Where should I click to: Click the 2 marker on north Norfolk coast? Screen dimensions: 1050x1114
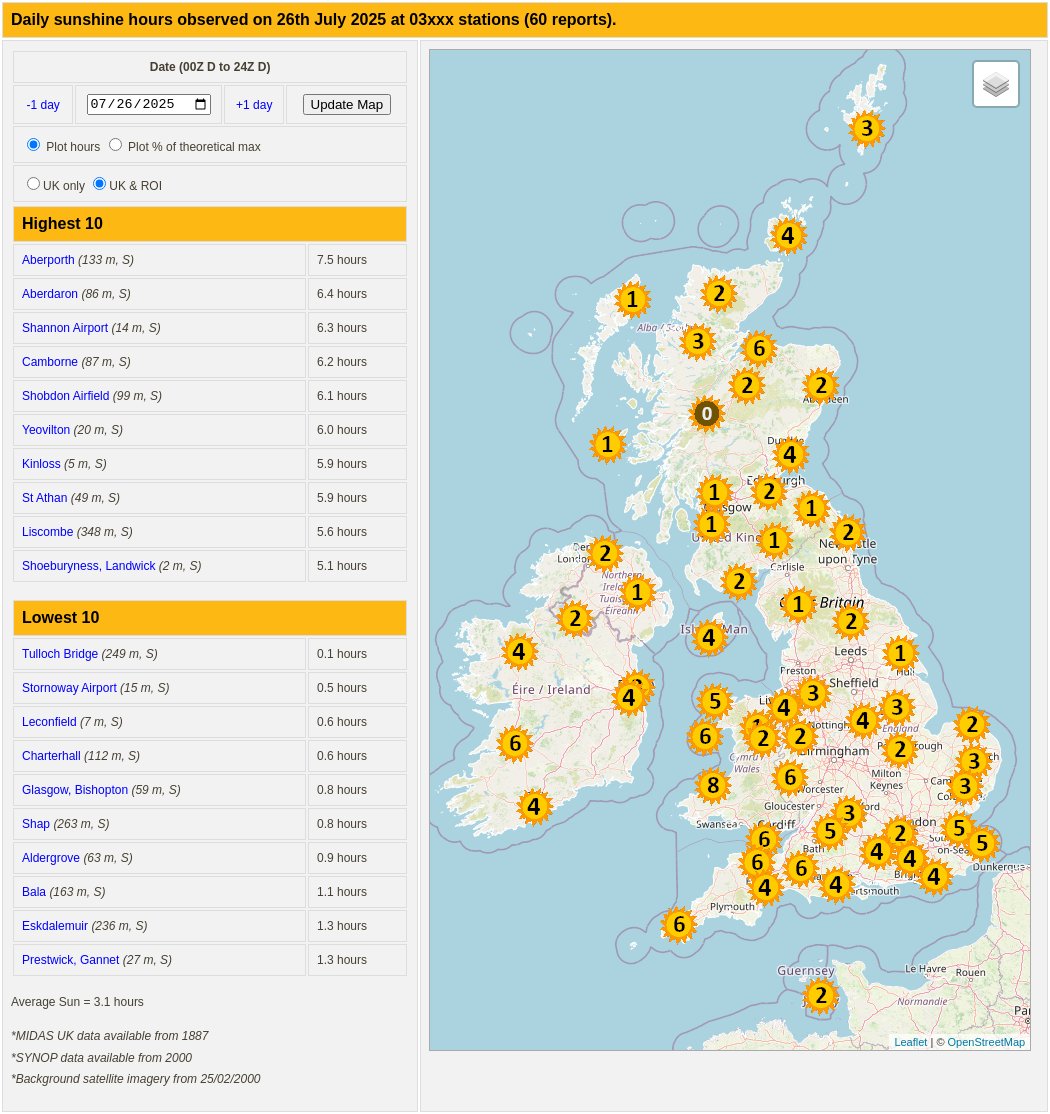(x=971, y=725)
